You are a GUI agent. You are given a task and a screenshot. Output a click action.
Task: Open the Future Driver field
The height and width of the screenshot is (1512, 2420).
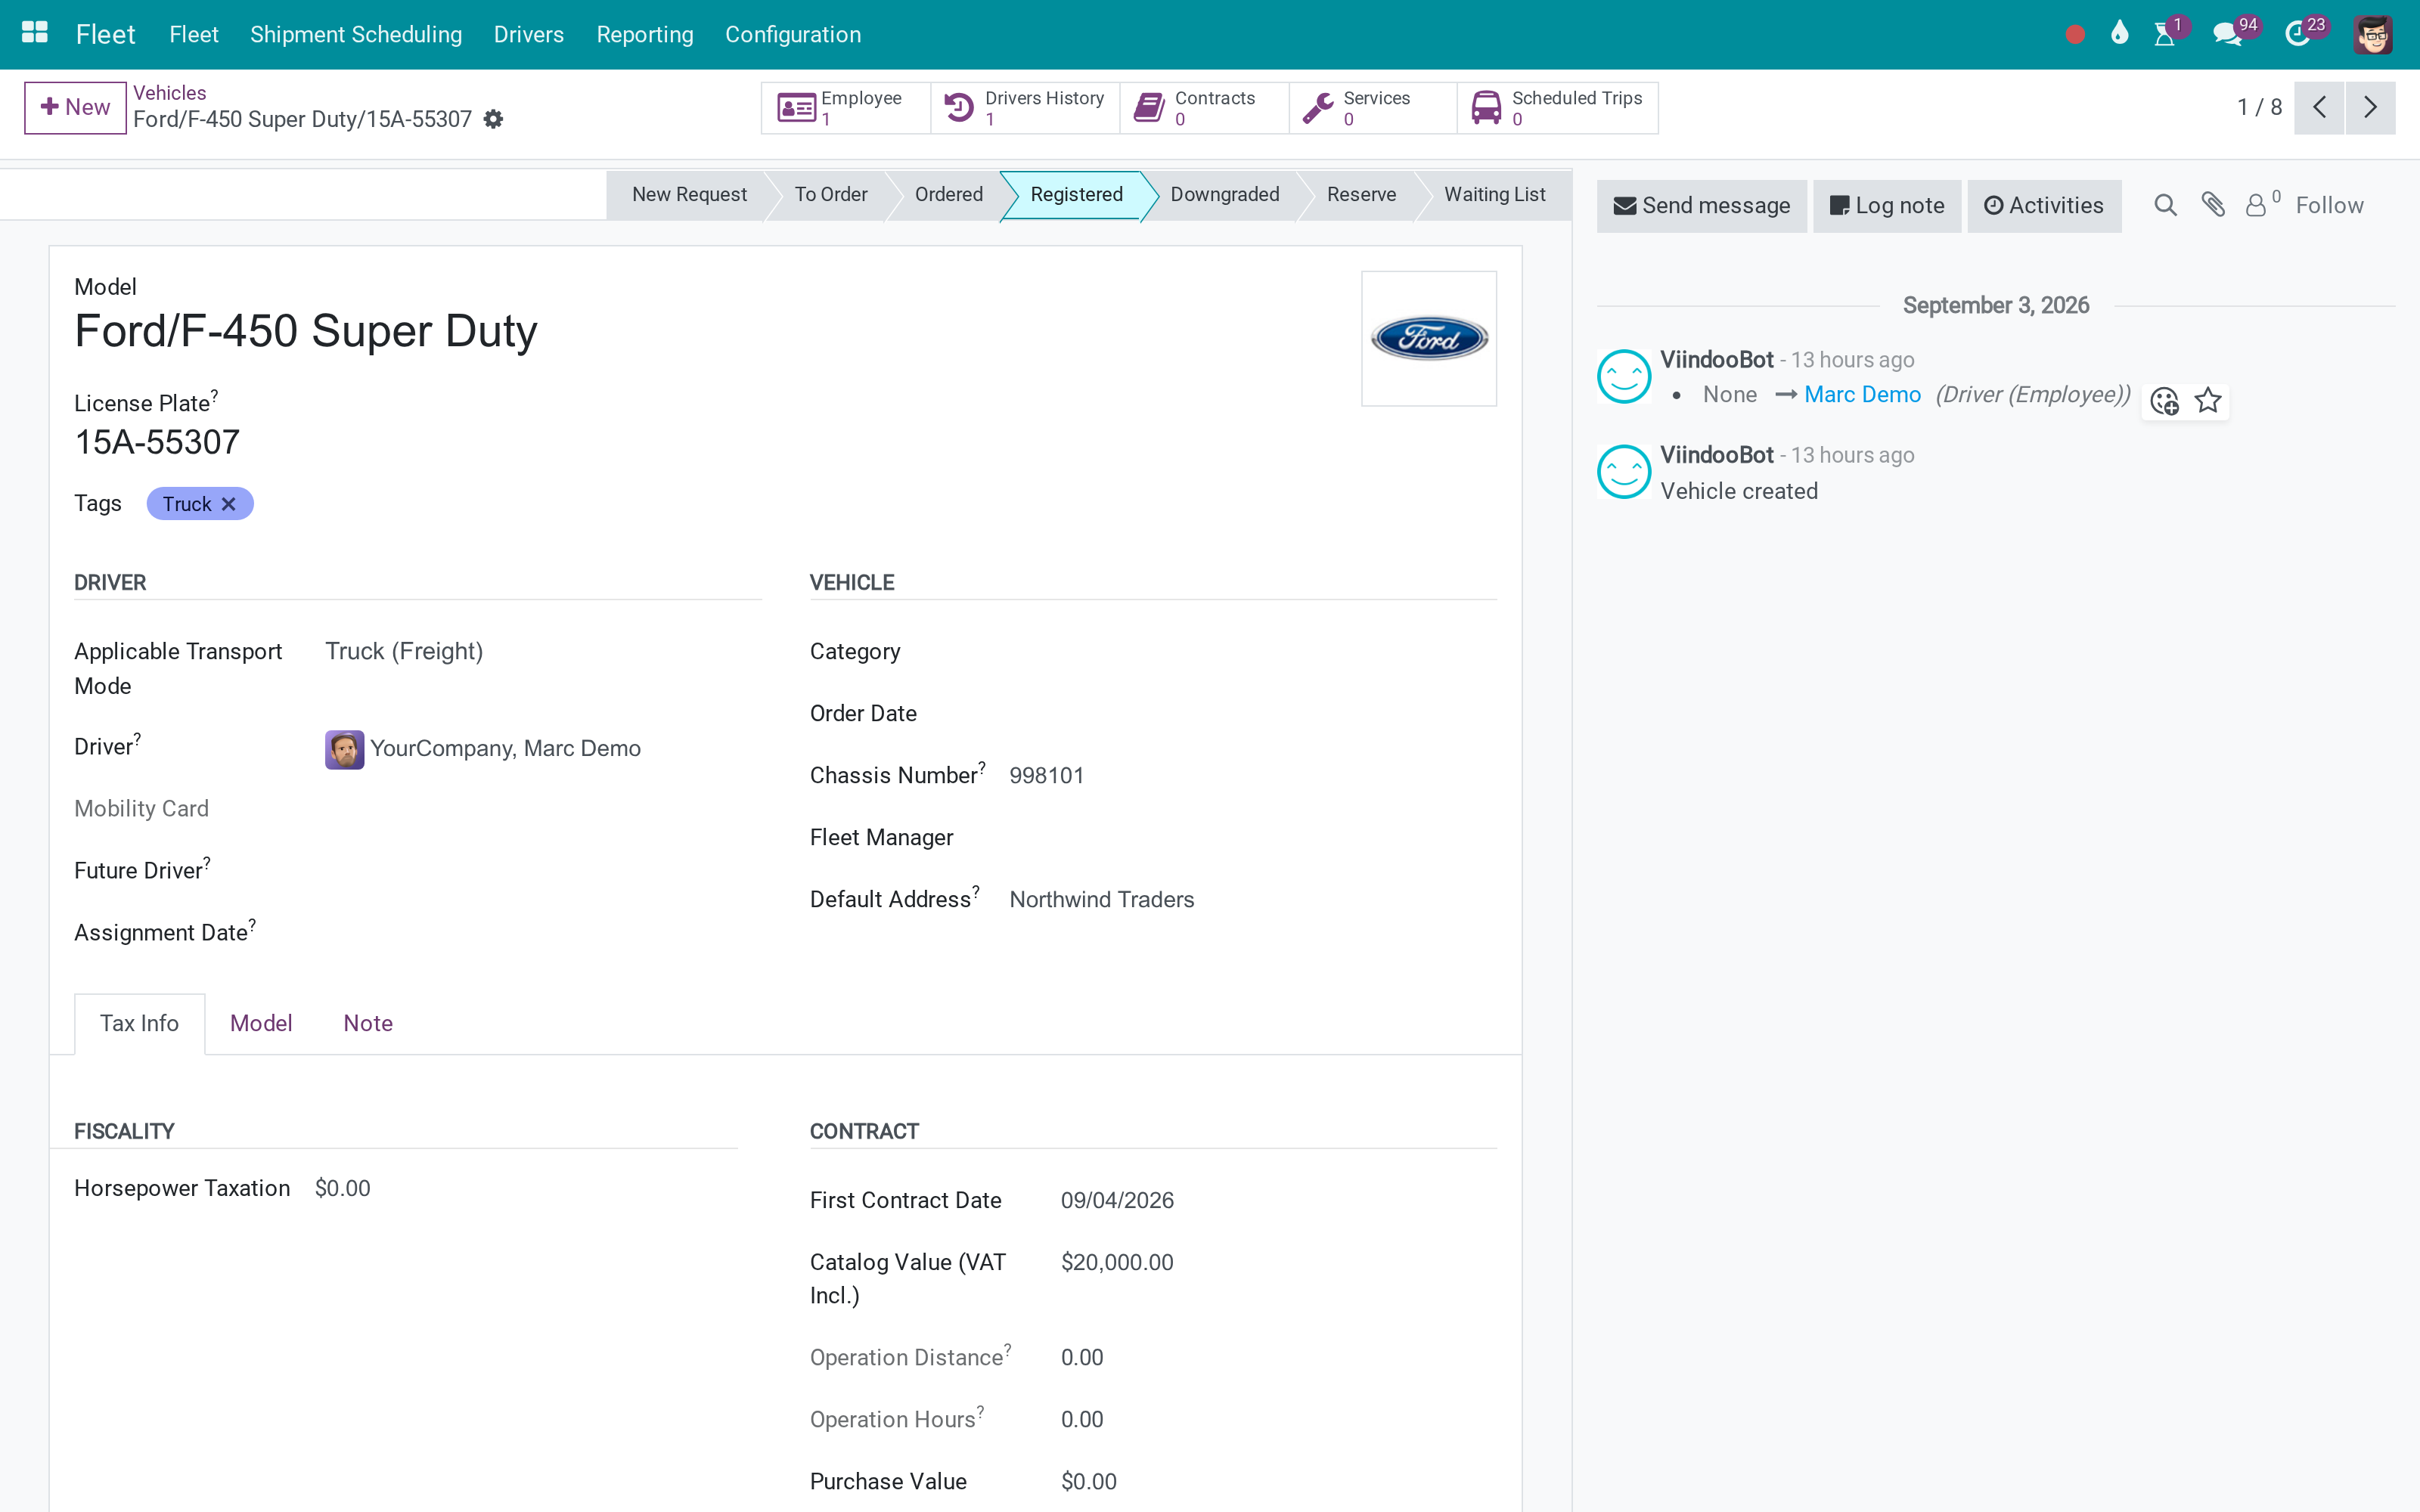click(543, 871)
